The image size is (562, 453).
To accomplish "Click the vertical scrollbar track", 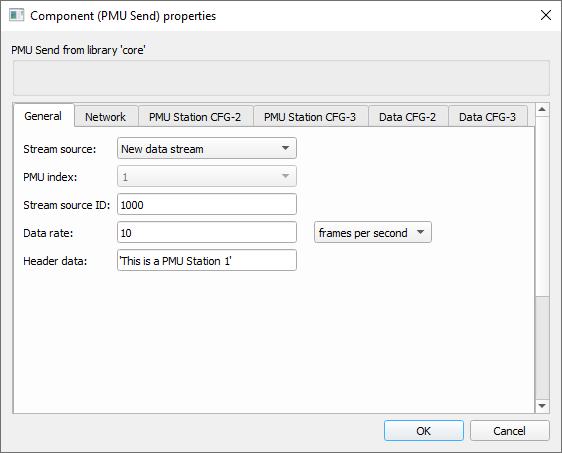I will coord(542,348).
